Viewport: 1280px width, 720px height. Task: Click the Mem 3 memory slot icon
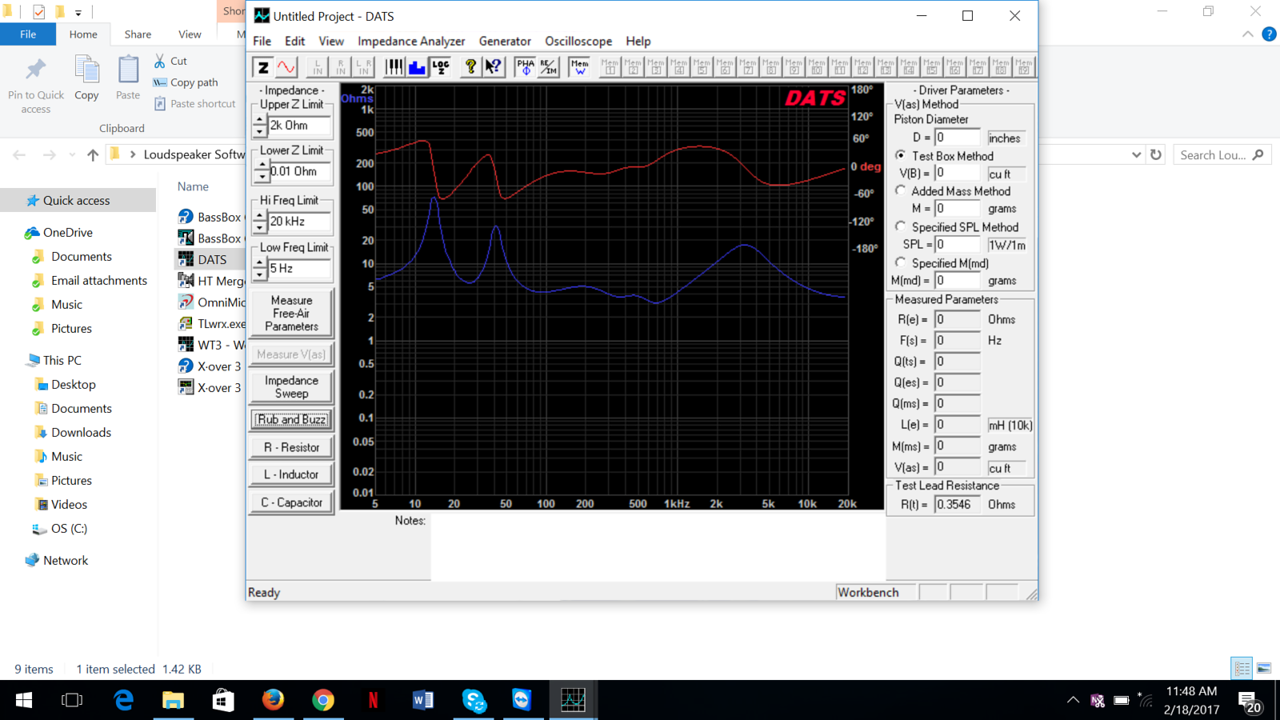(656, 67)
